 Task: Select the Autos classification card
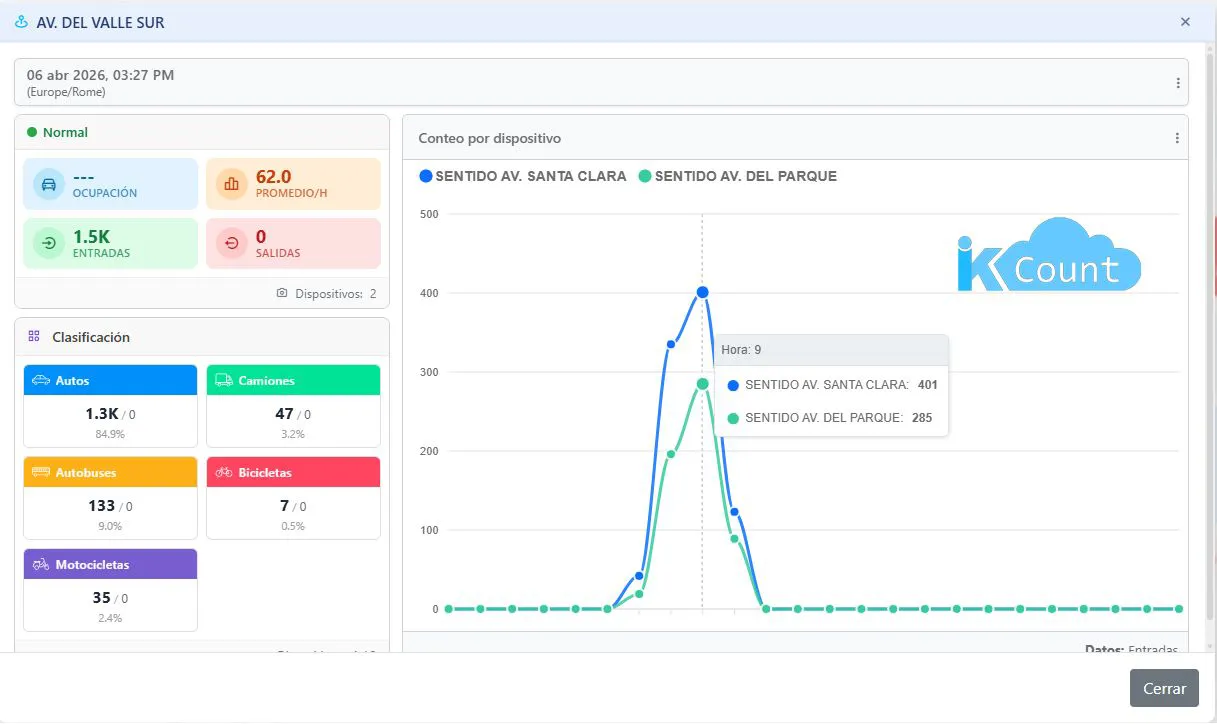click(110, 406)
